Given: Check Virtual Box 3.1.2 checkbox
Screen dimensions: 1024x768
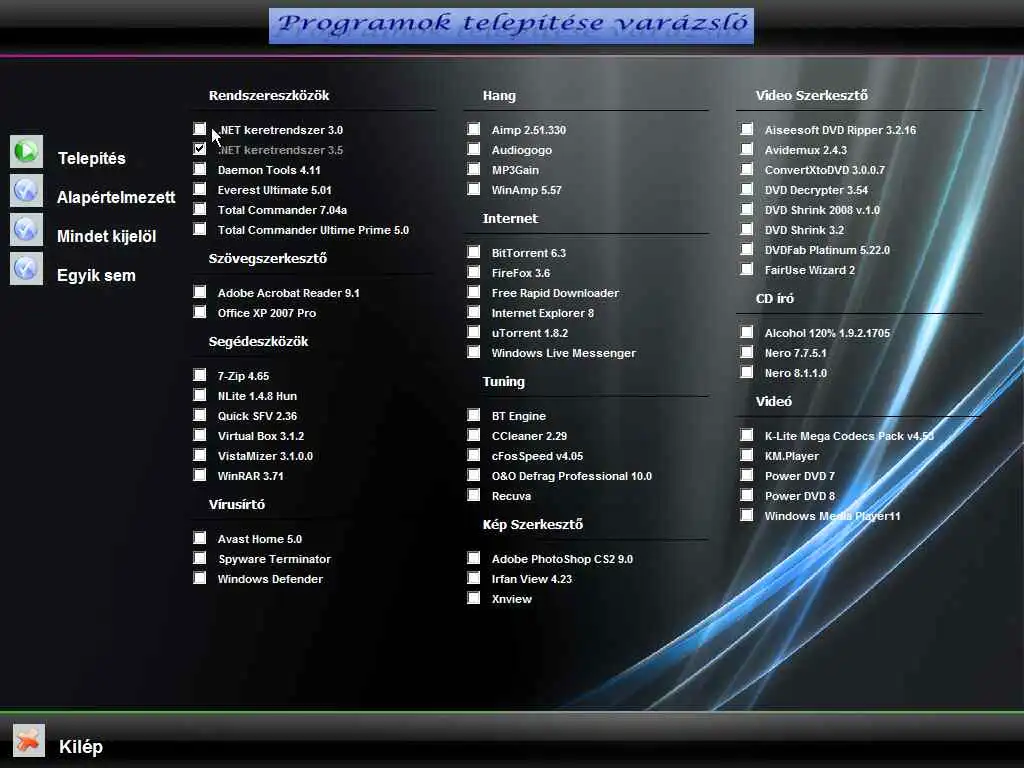Looking at the screenshot, I should click(x=200, y=435).
